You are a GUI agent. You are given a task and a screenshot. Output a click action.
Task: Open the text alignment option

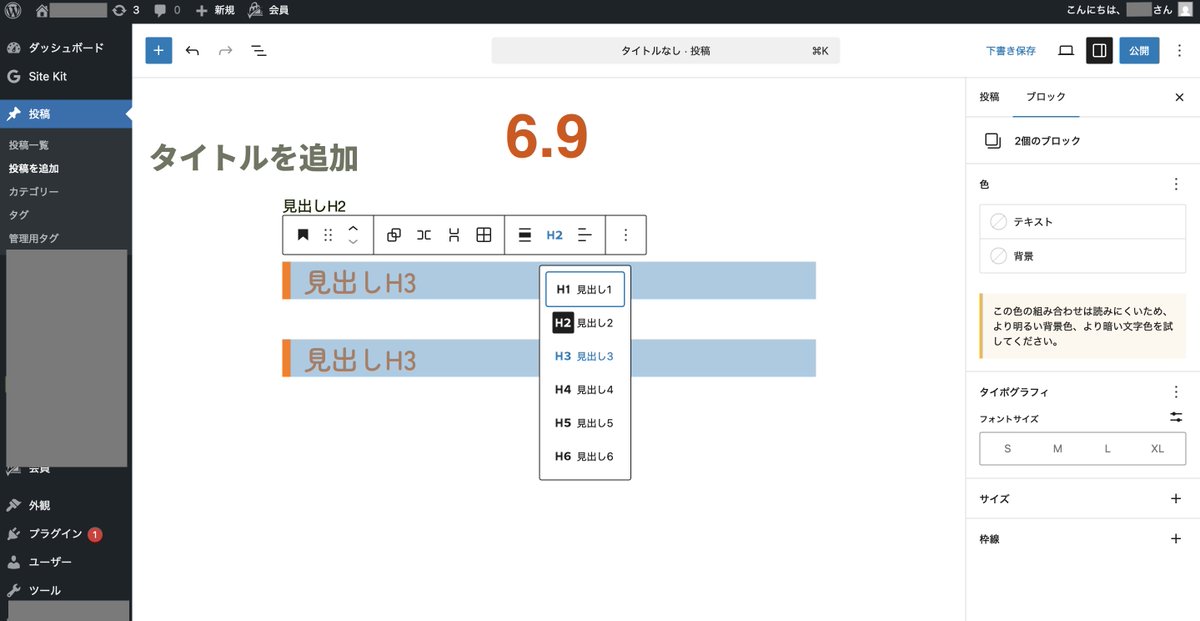point(585,235)
